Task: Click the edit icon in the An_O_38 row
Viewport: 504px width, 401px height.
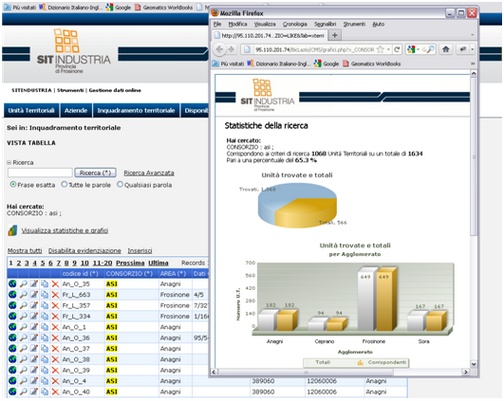Action: coord(34,359)
